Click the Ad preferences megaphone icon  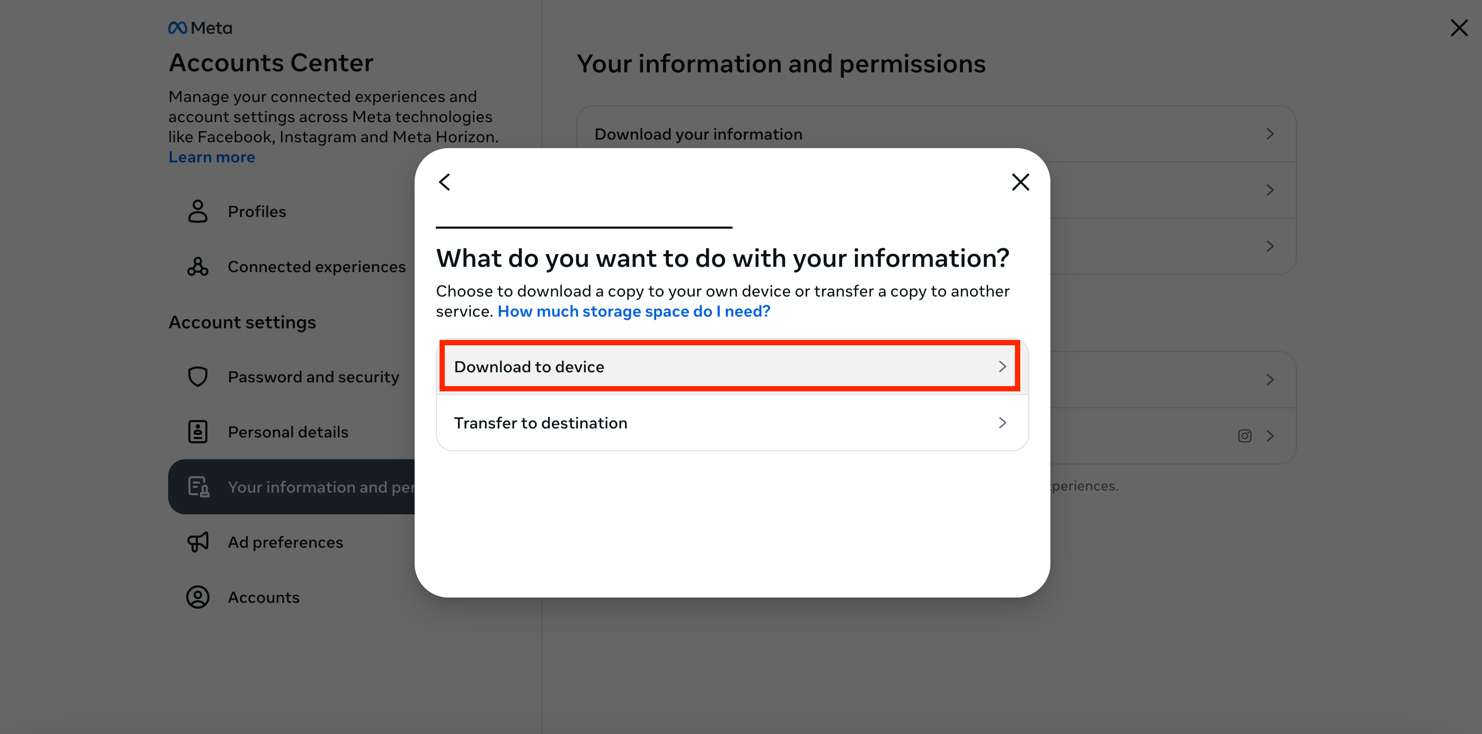pos(198,542)
